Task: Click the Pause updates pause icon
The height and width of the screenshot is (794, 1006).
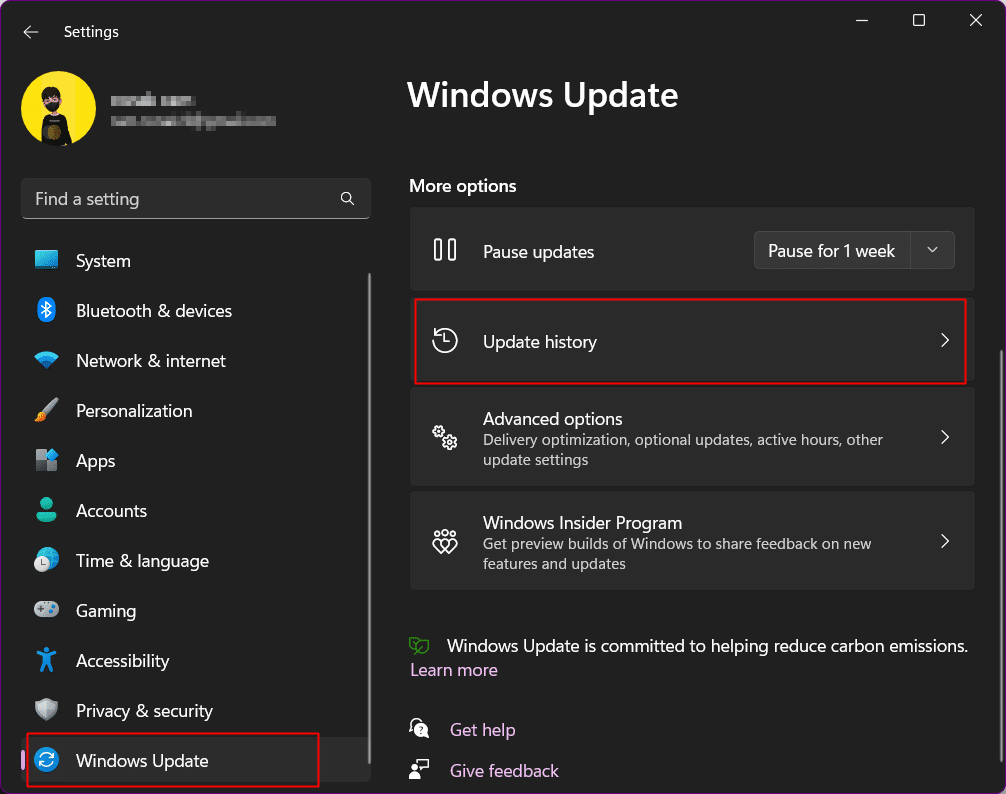Action: pyautogui.click(x=445, y=249)
